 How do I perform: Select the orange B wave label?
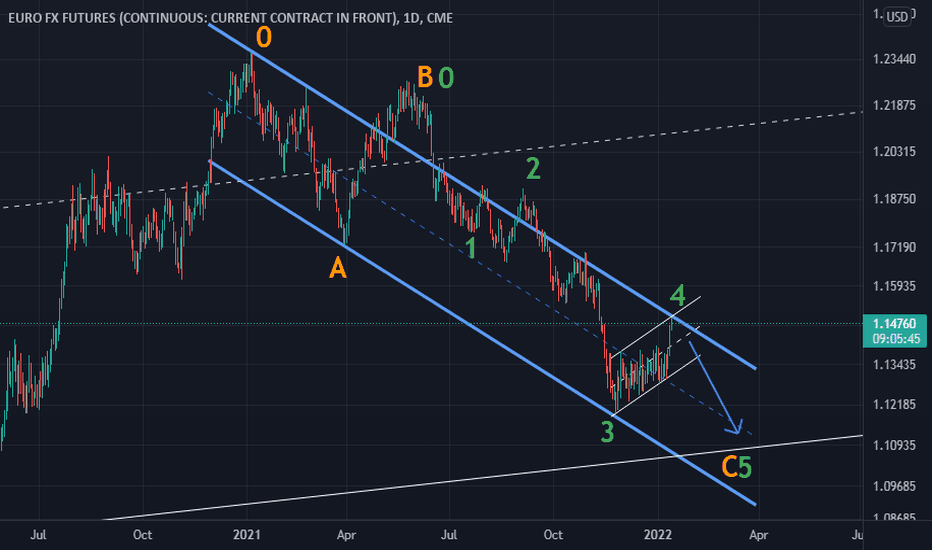click(425, 77)
